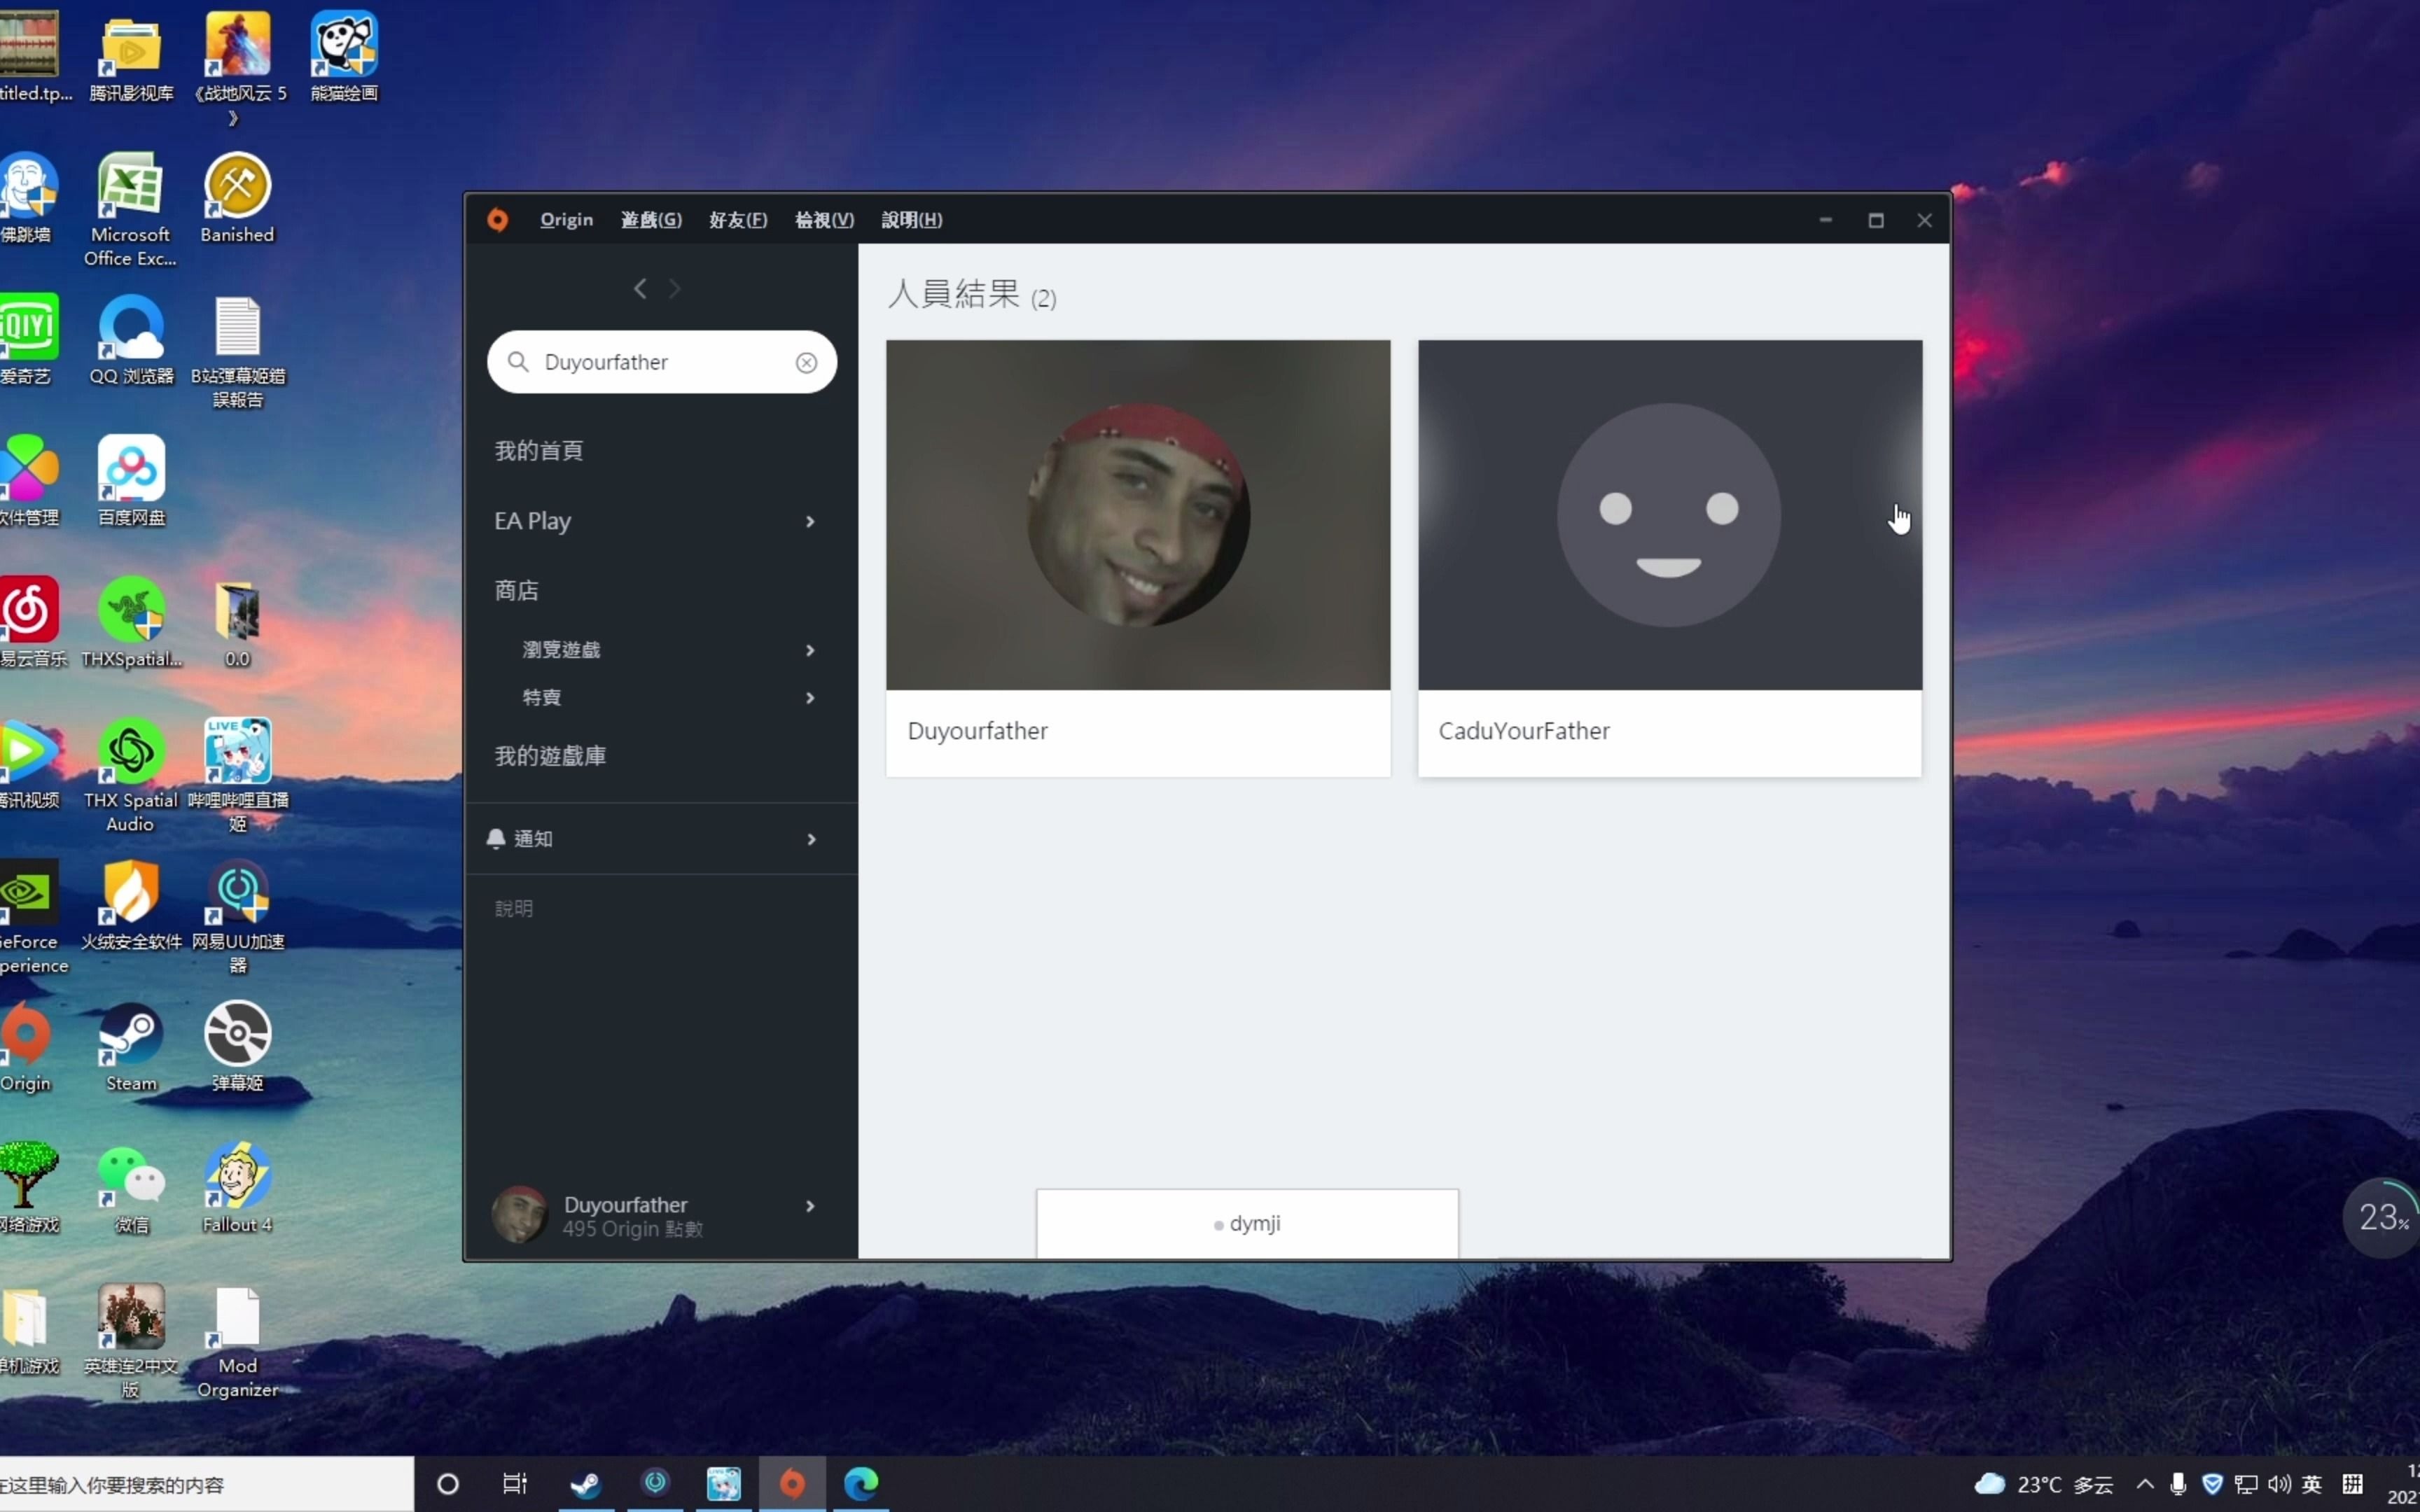Open 微信 desktop icon
This screenshot has width=2420, height=1512.
(x=131, y=1188)
